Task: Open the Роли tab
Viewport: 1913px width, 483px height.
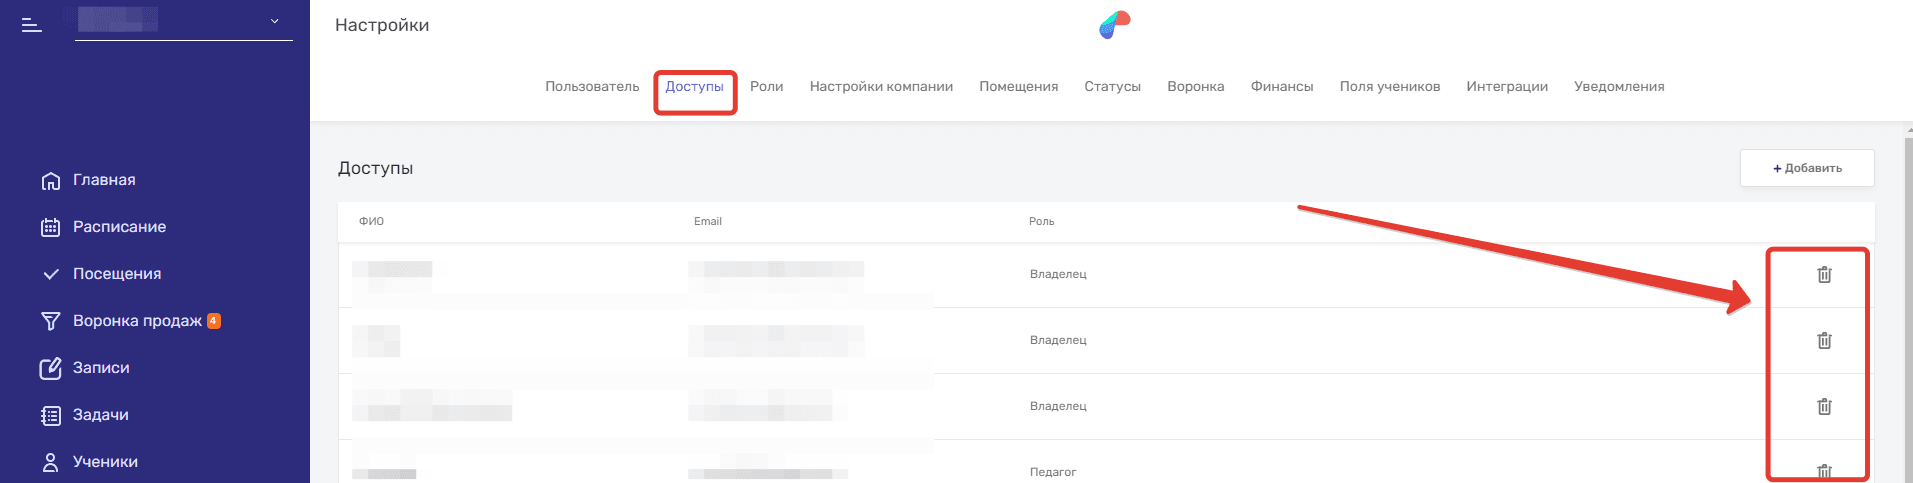Action: tap(766, 87)
